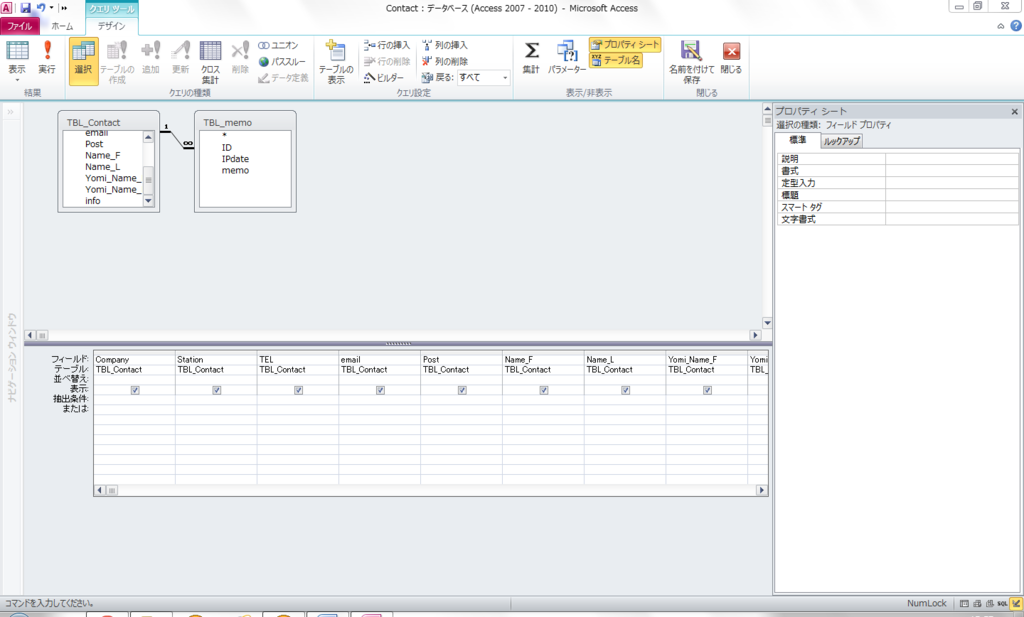Click 列の挿入 insert columns
This screenshot has width=1024, height=617.
(445, 45)
